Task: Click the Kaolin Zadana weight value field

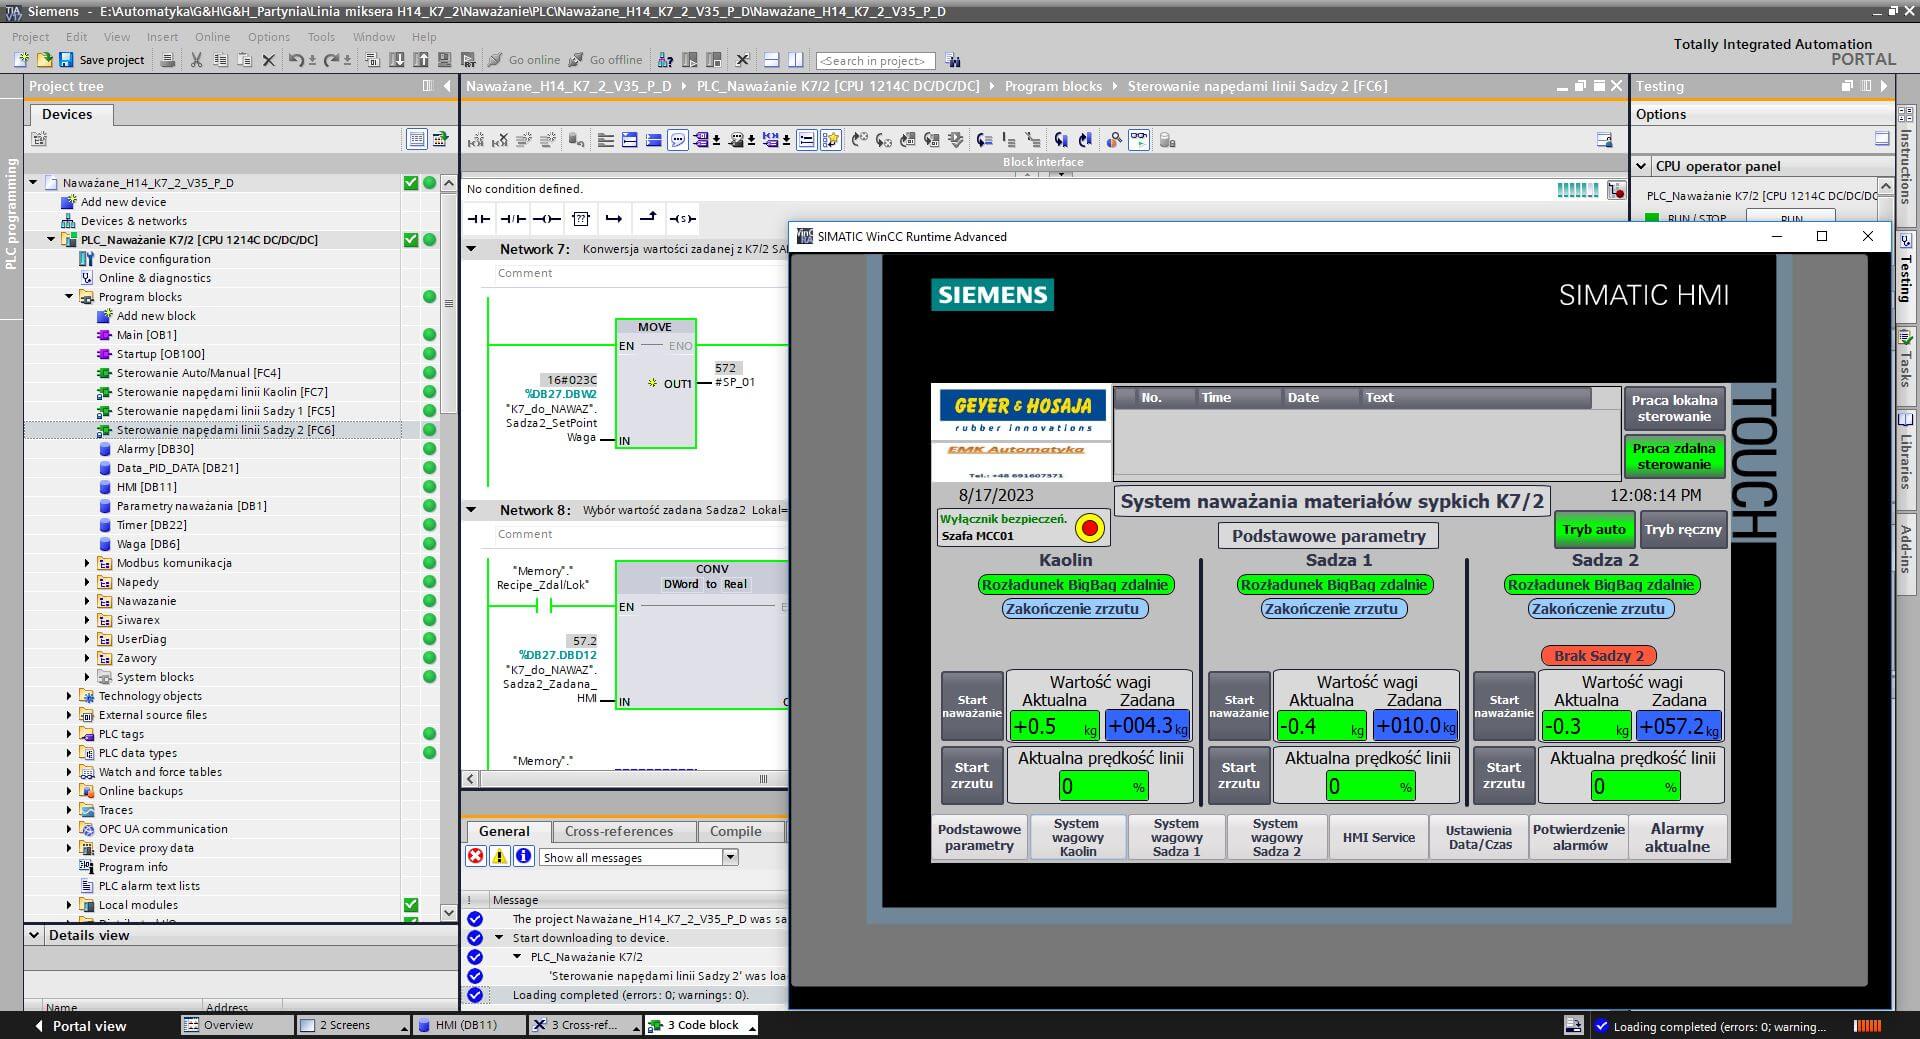Action: (x=1146, y=726)
